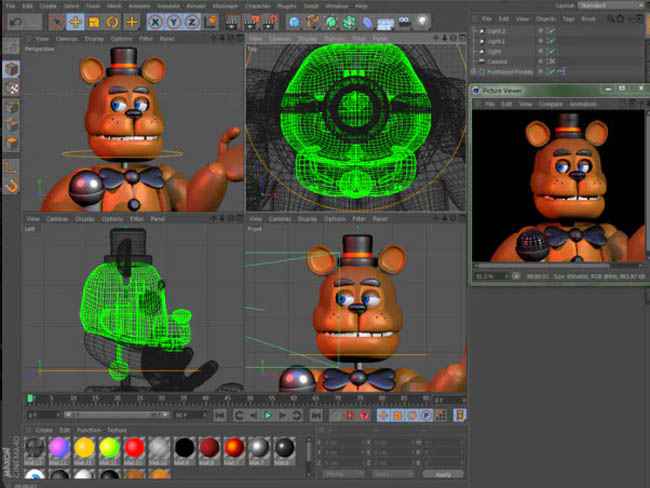Image resolution: width=650 pixels, height=488 pixels.
Task: Play the animation forward
Action: click(x=268, y=415)
